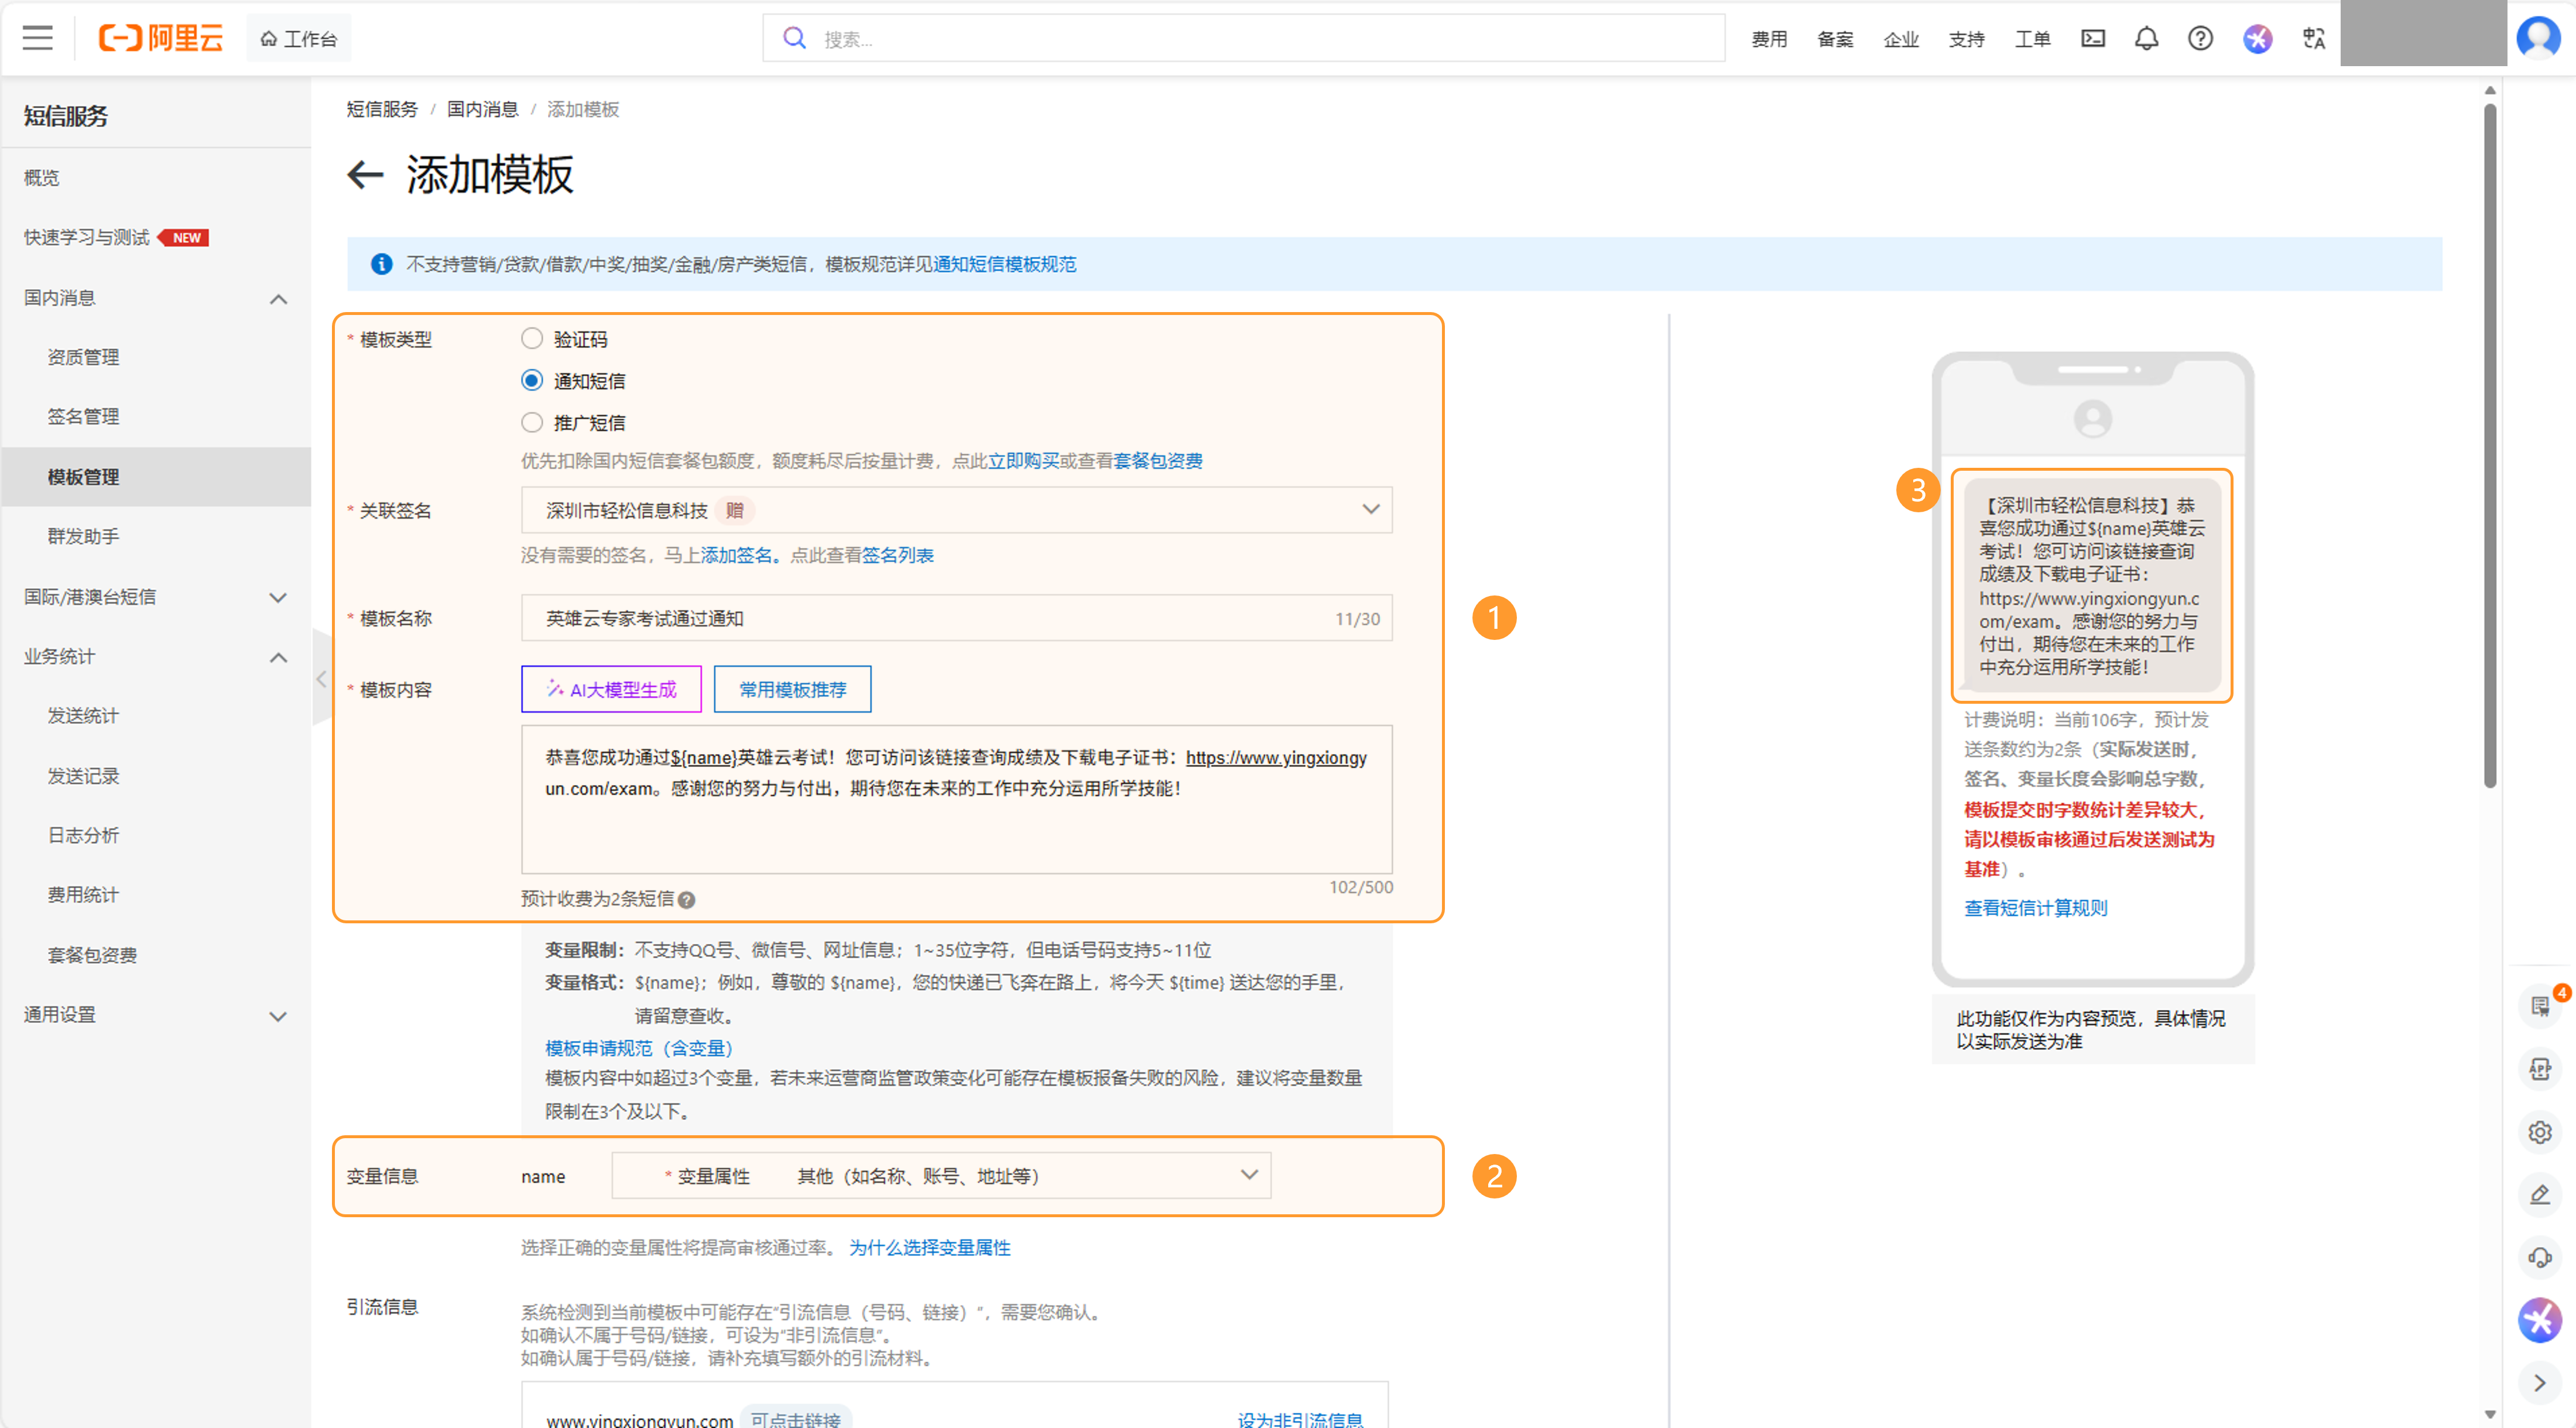Image resolution: width=2576 pixels, height=1428 pixels.
Task: Select the 推广短信 template type
Action: click(x=532, y=422)
